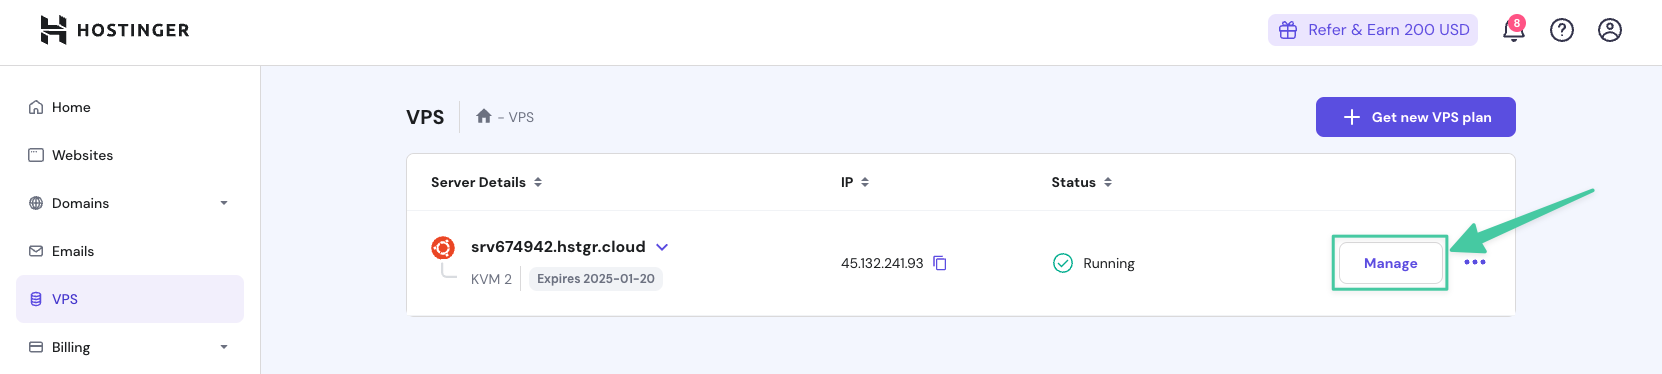Click the Ubuntu OS icon of server

[x=443, y=247]
